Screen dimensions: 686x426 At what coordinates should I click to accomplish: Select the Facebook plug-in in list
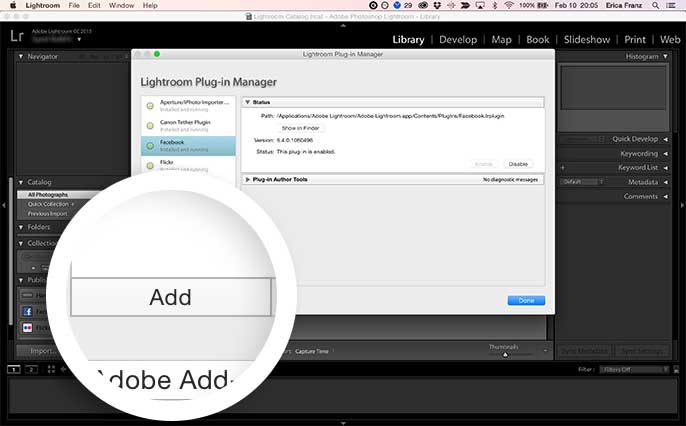188,146
